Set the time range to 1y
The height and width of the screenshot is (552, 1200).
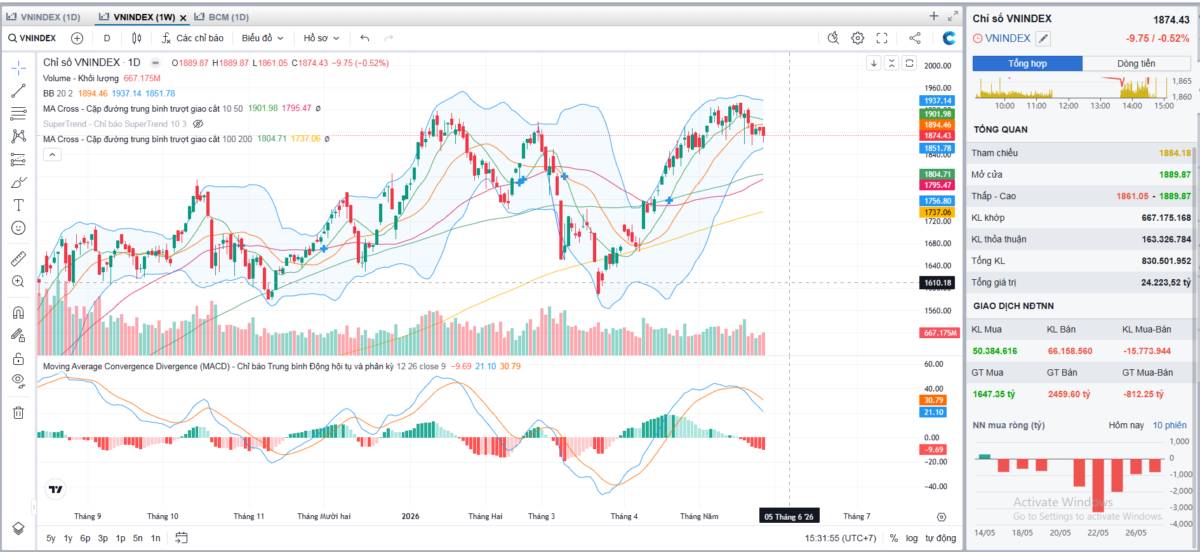(68, 538)
